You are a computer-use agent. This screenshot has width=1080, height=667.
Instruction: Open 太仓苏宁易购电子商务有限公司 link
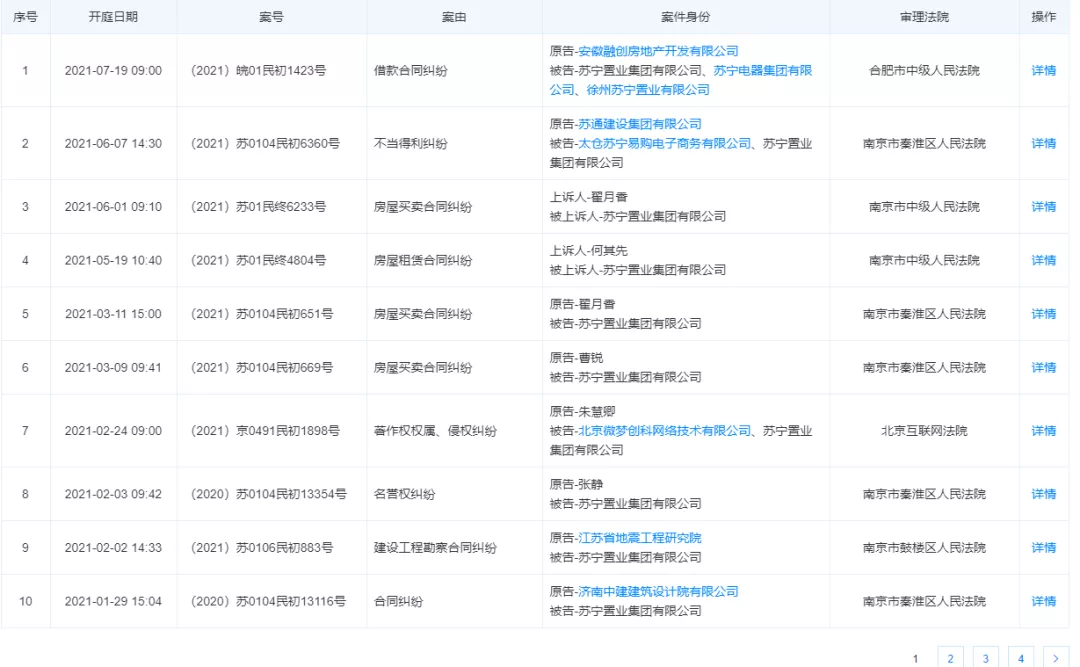point(664,143)
